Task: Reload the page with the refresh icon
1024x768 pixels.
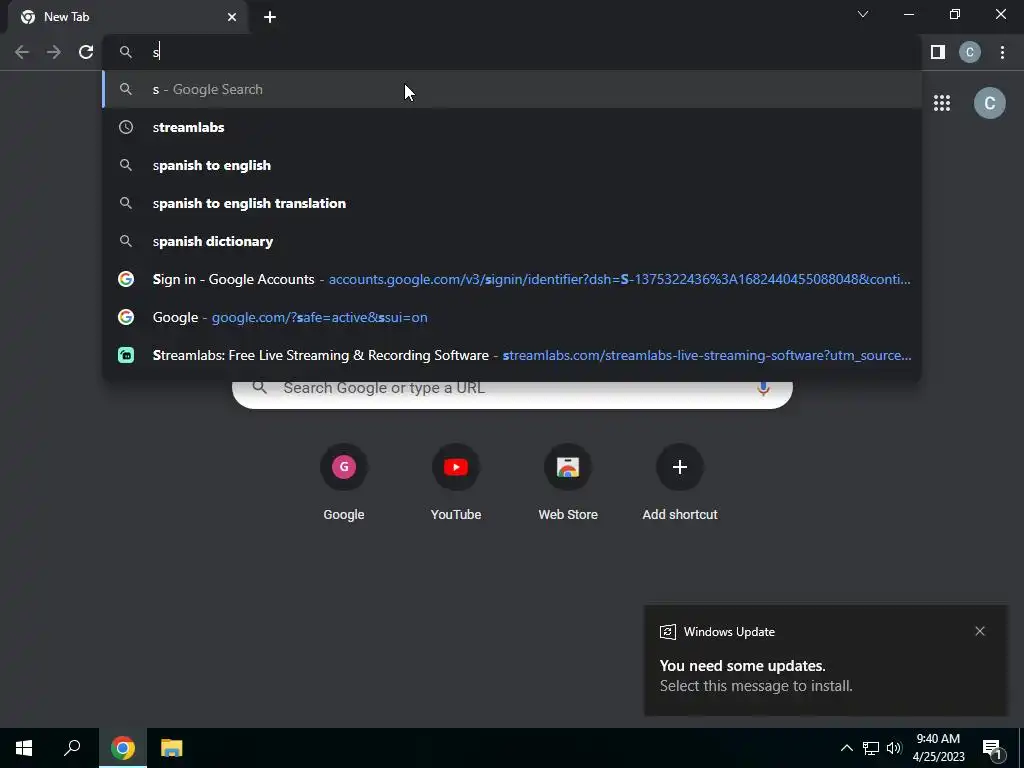Action: [x=86, y=52]
